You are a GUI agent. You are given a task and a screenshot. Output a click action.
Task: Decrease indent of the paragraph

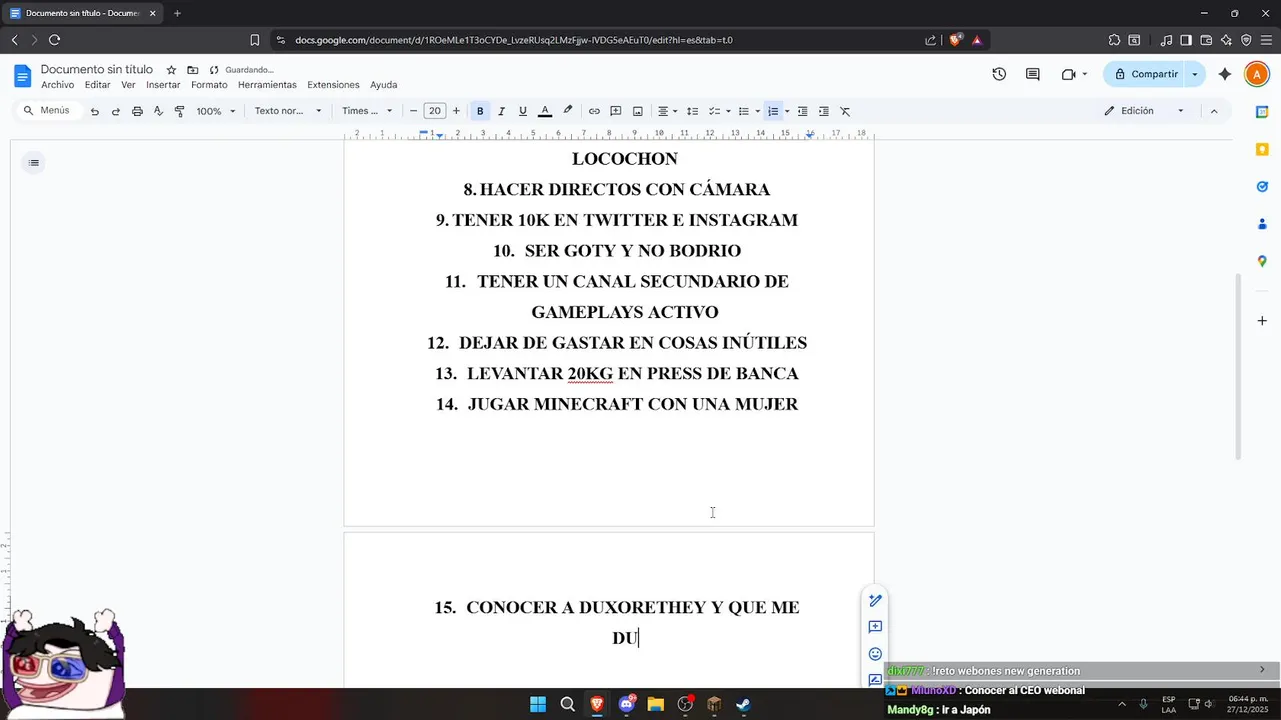click(802, 111)
